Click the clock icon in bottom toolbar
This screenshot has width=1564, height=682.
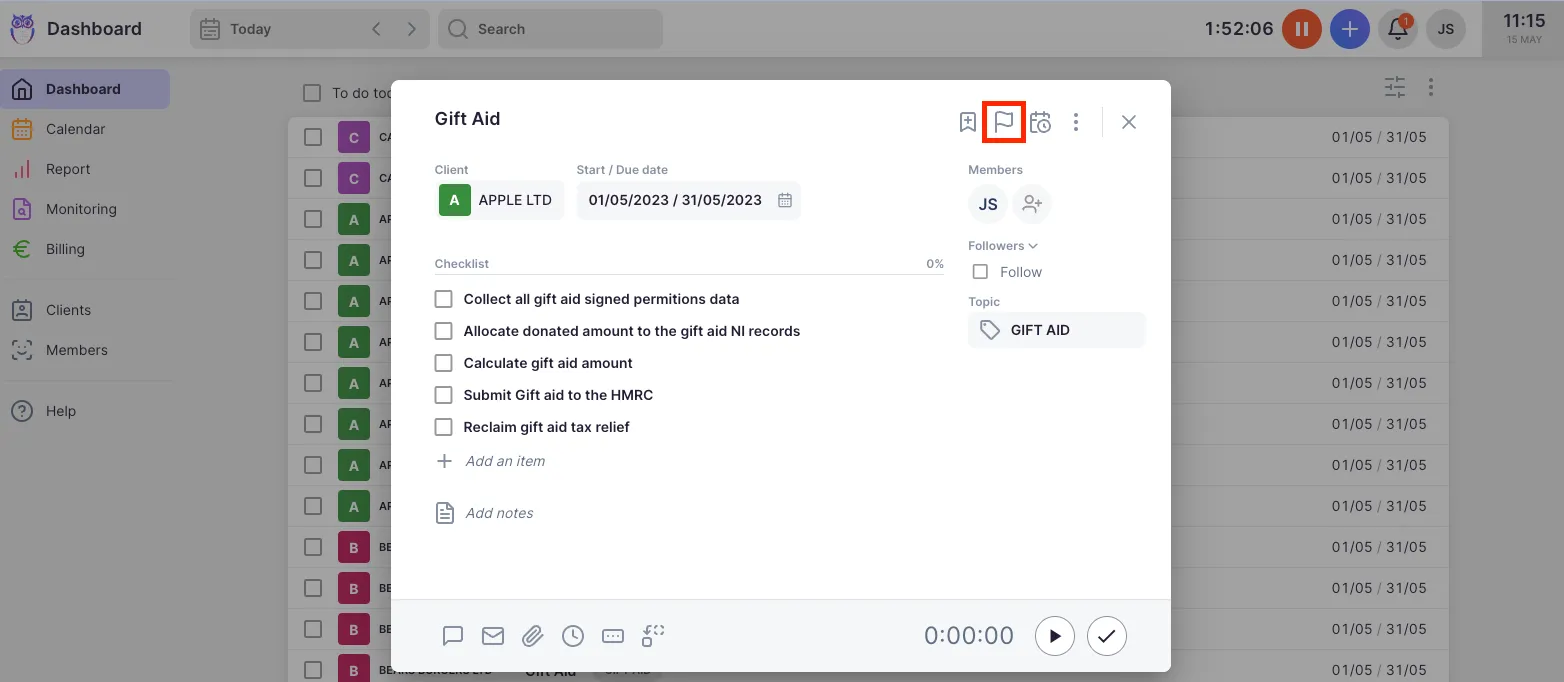pyautogui.click(x=573, y=636)
